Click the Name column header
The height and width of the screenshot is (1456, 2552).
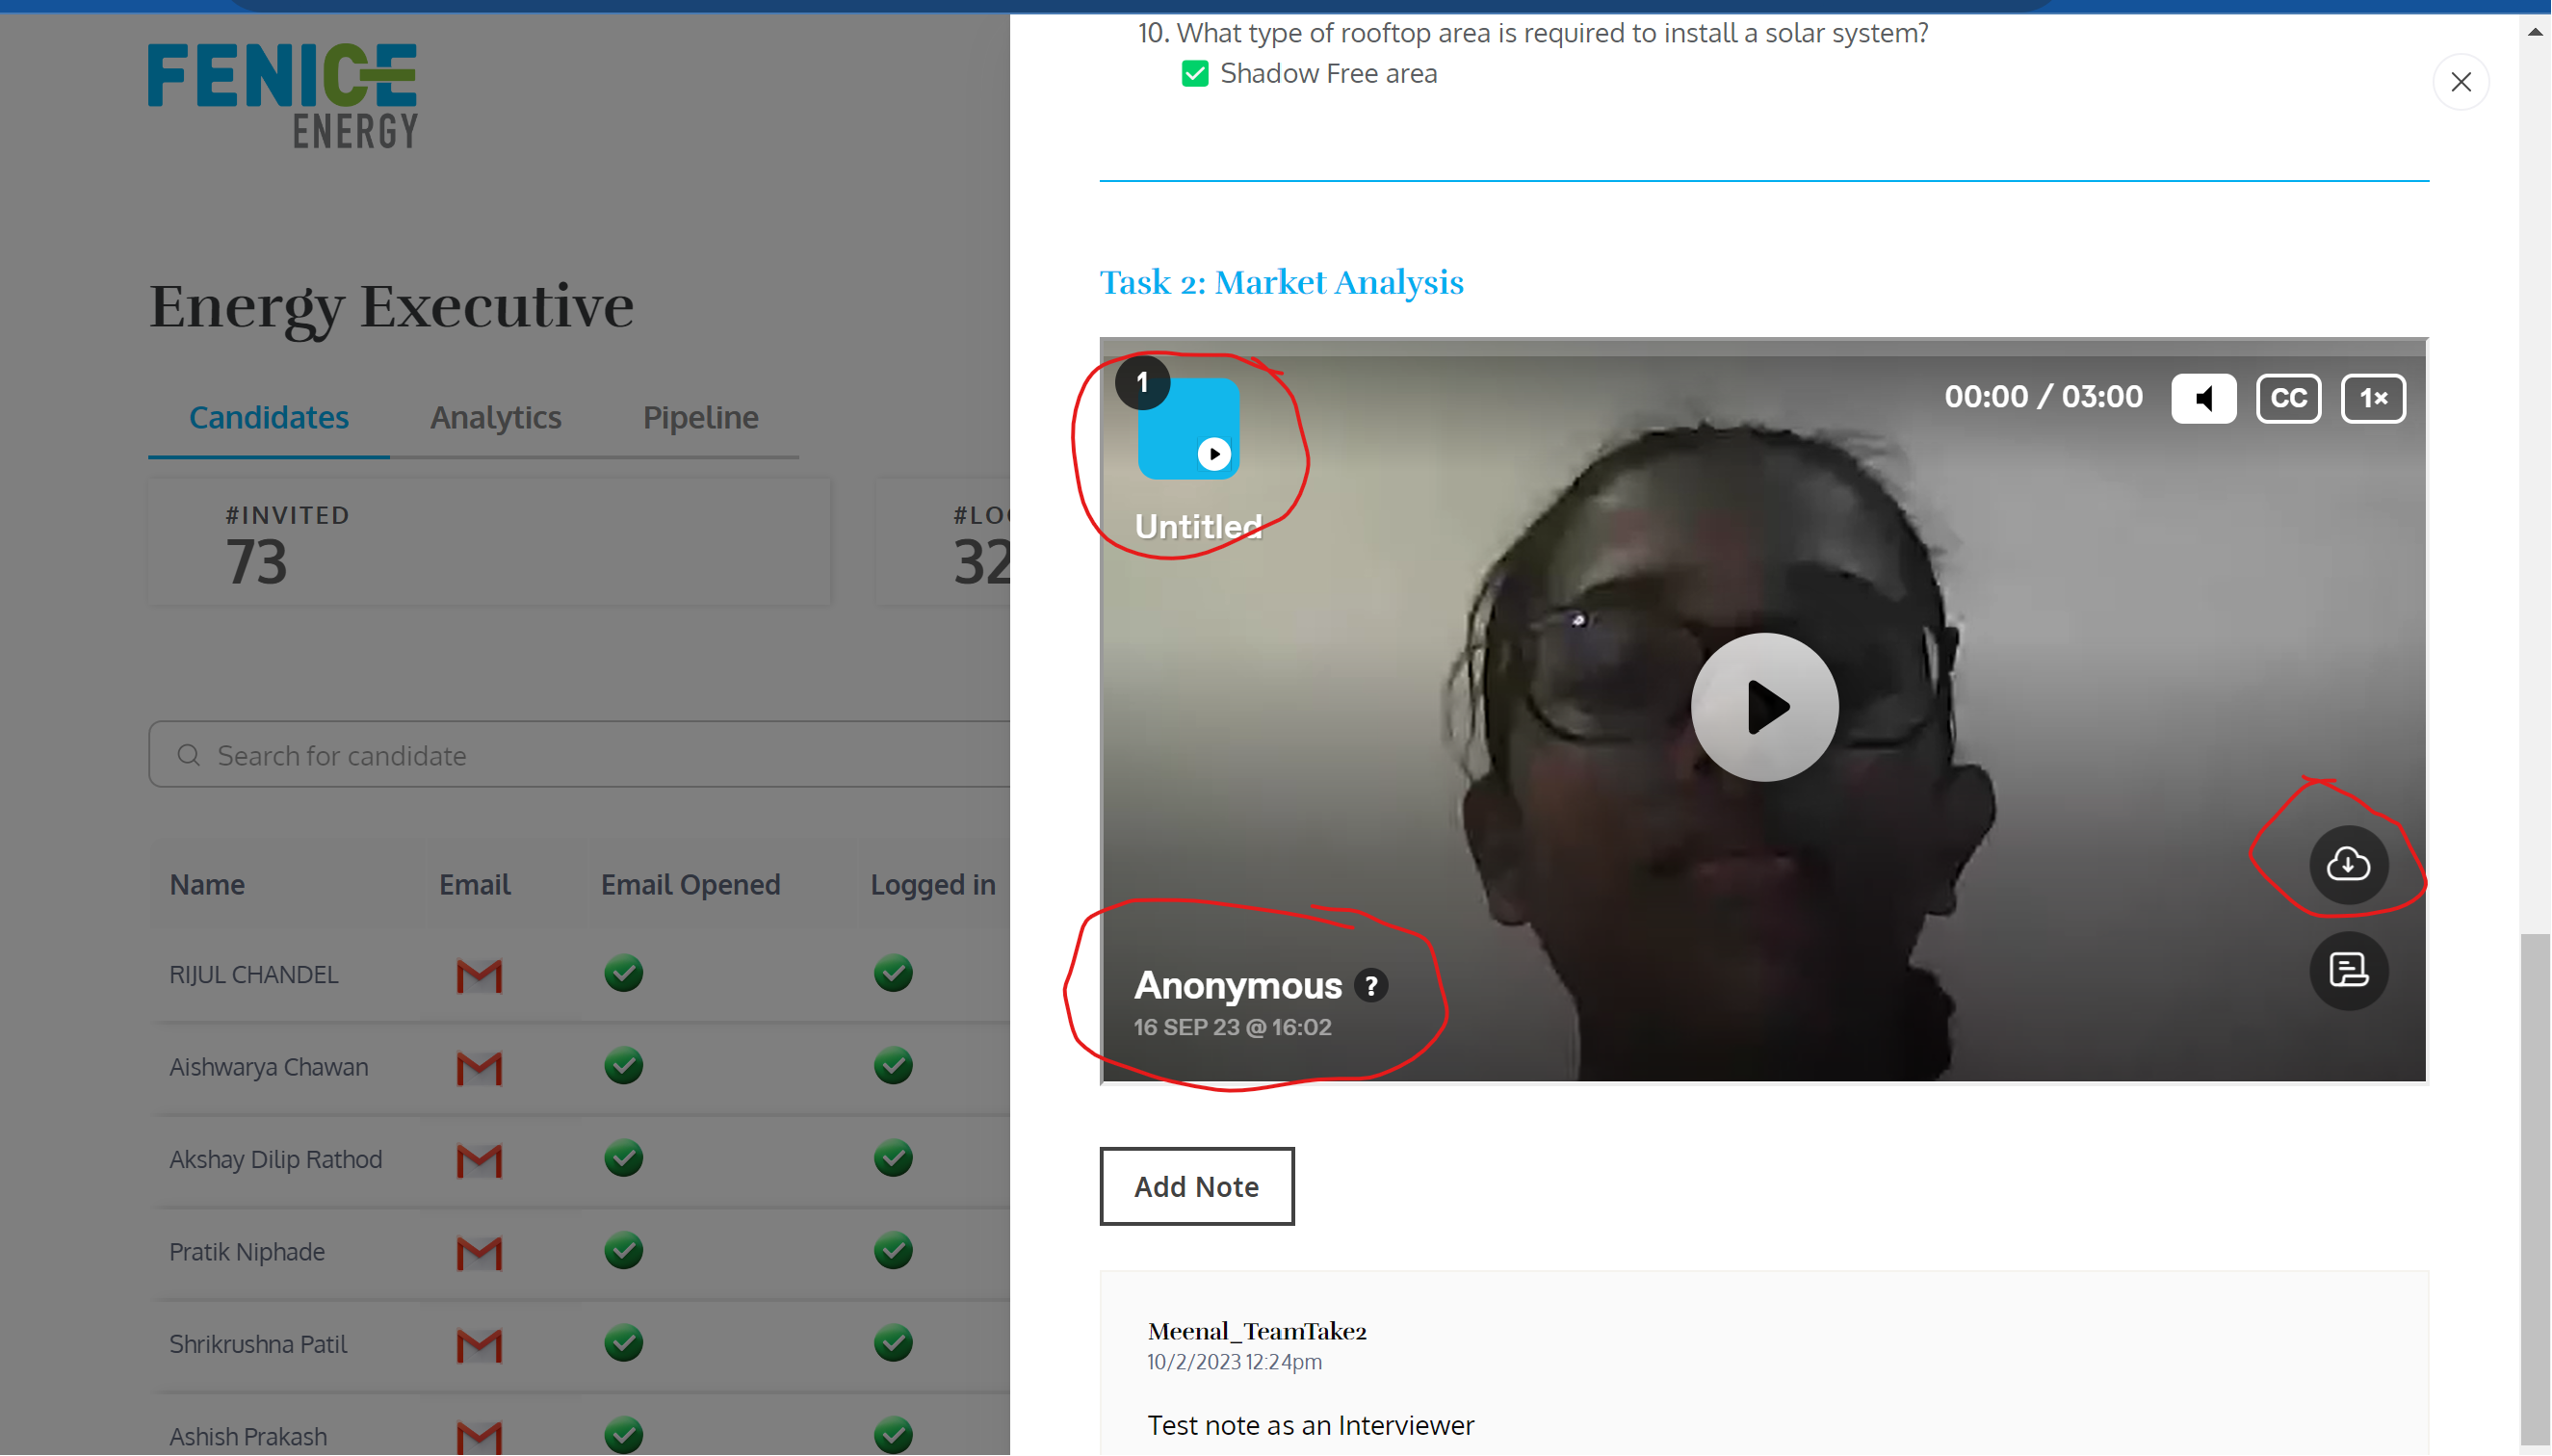point(207,885)
